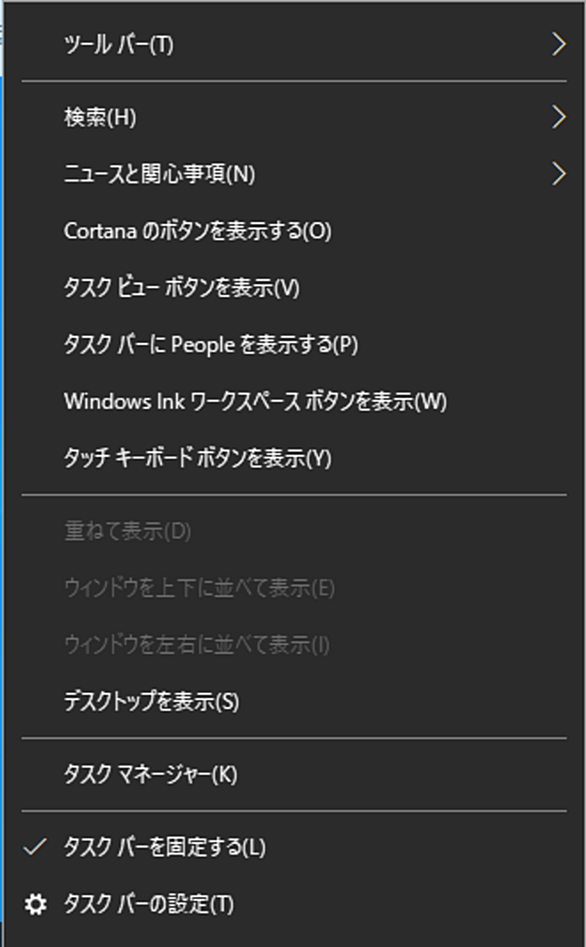Image resolution: width=586 pixels, height=947 pixels.
Task: Choose ウィンドウを左右に並べて表示(I)
Action: click(294, 645)
